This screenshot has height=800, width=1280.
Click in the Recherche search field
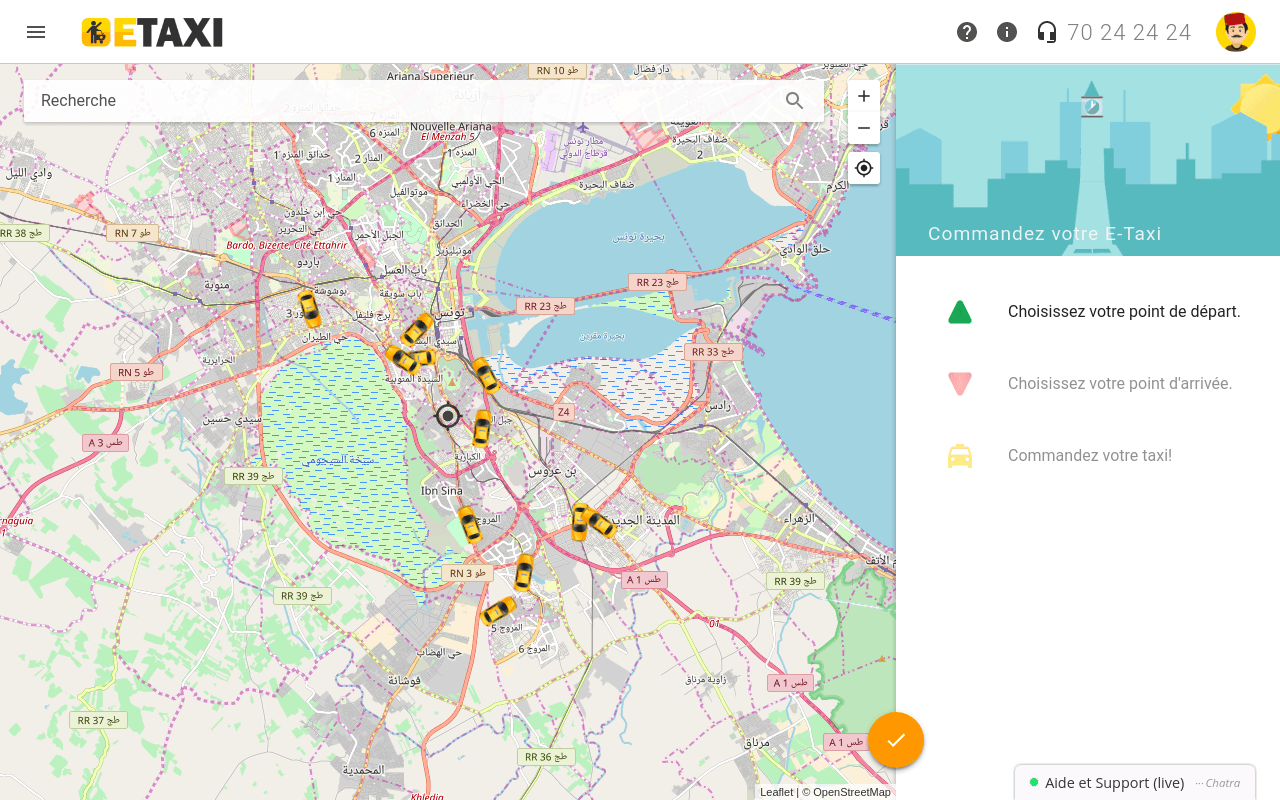(400, 101)
